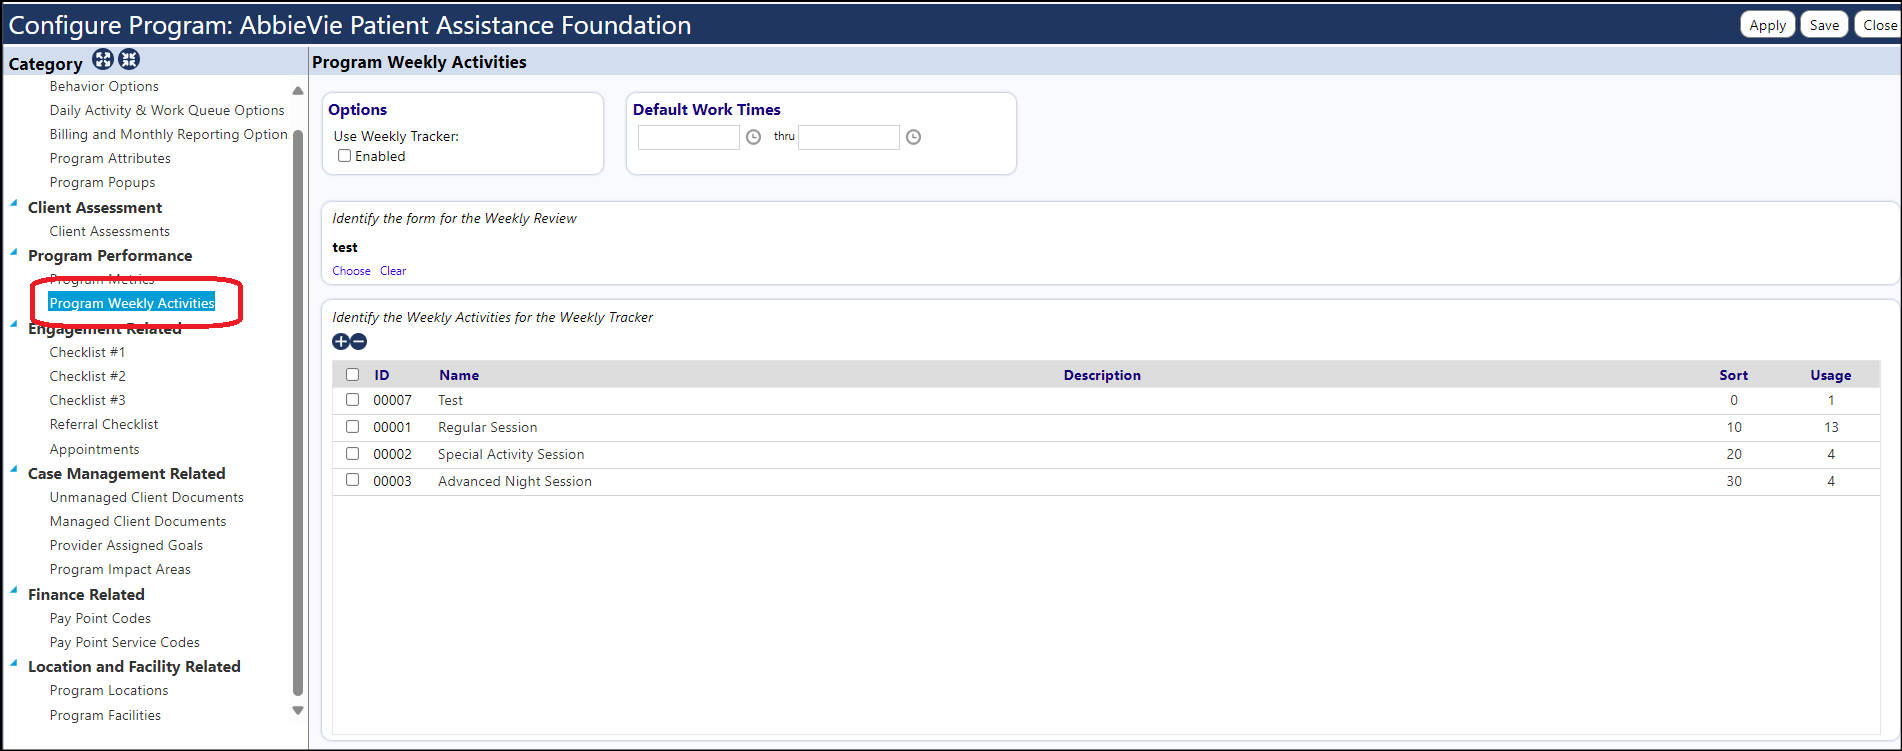Clear the Weekly Review form selection
The width and height of the screenshot is (1902, 751).
[x=393, y=271]
